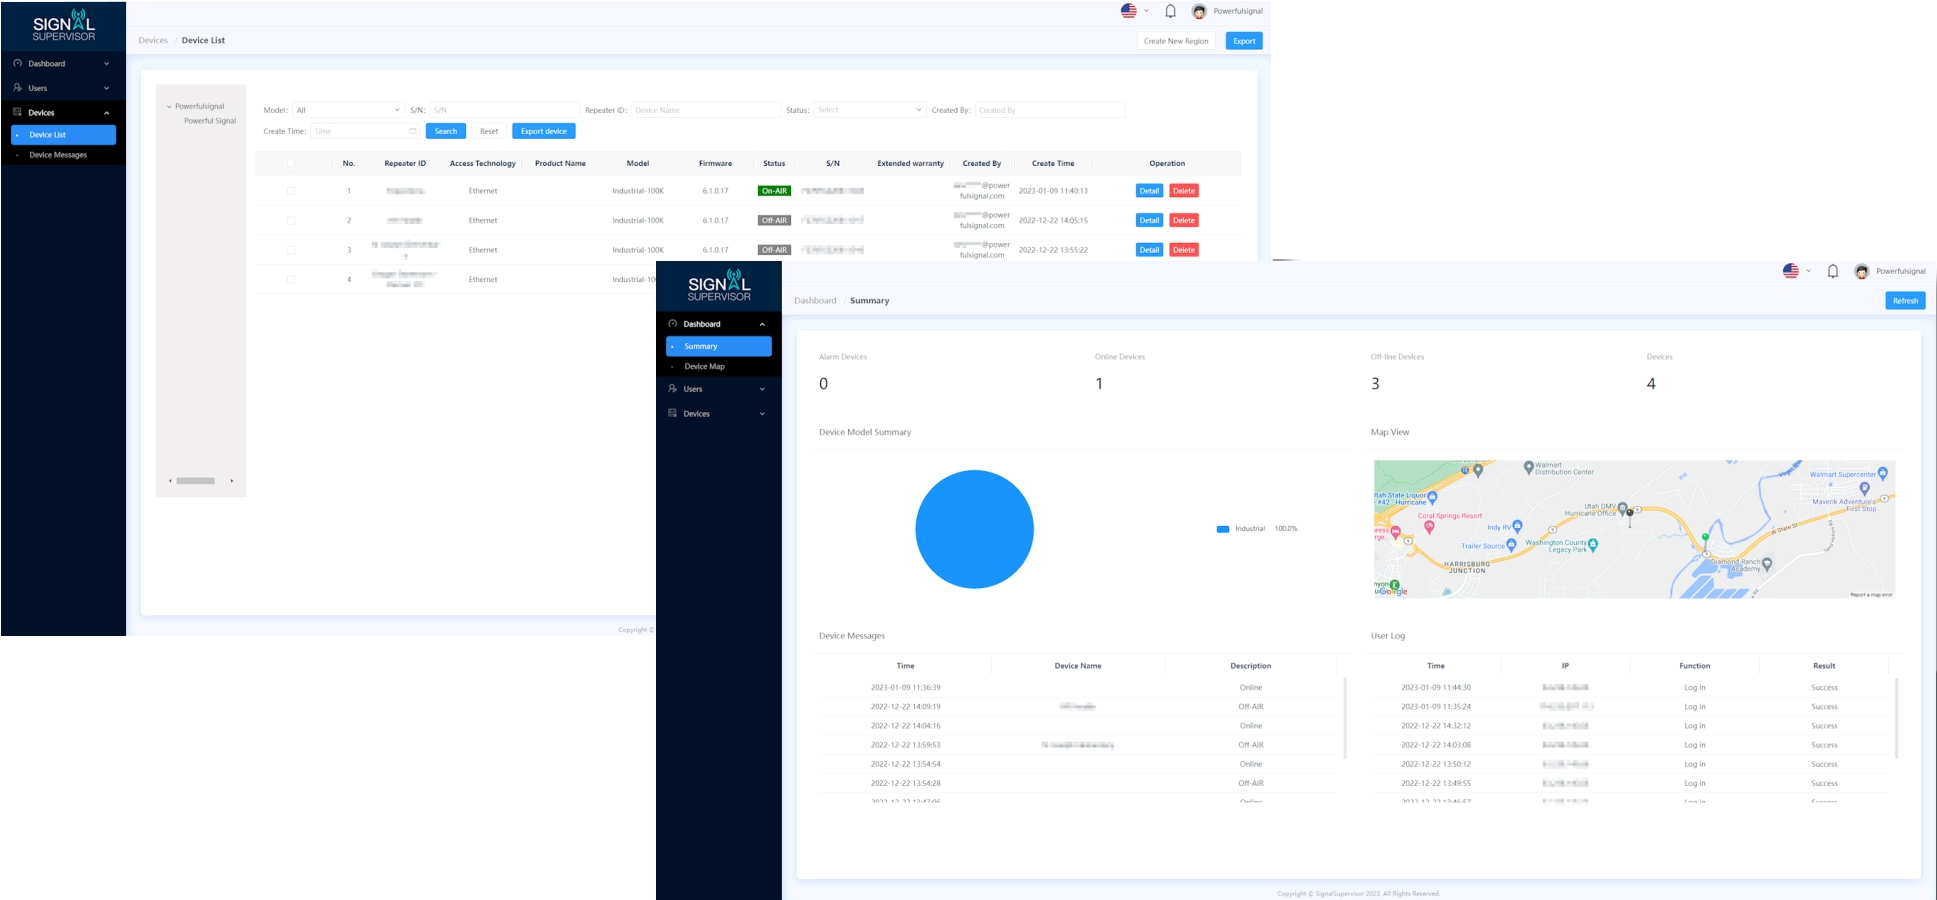This screenshot has width=1937, height=900.
Task: Click the right arrow of the region tree scrollbar
Action: coord(232,481)
